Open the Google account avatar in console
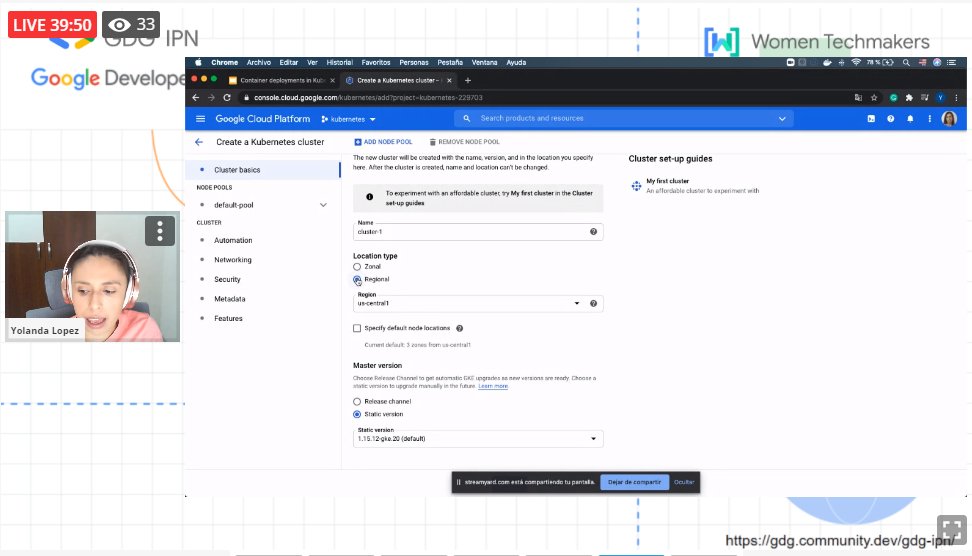Image resolution: width=972 pixels, height=556 pixels. point(949,118)
